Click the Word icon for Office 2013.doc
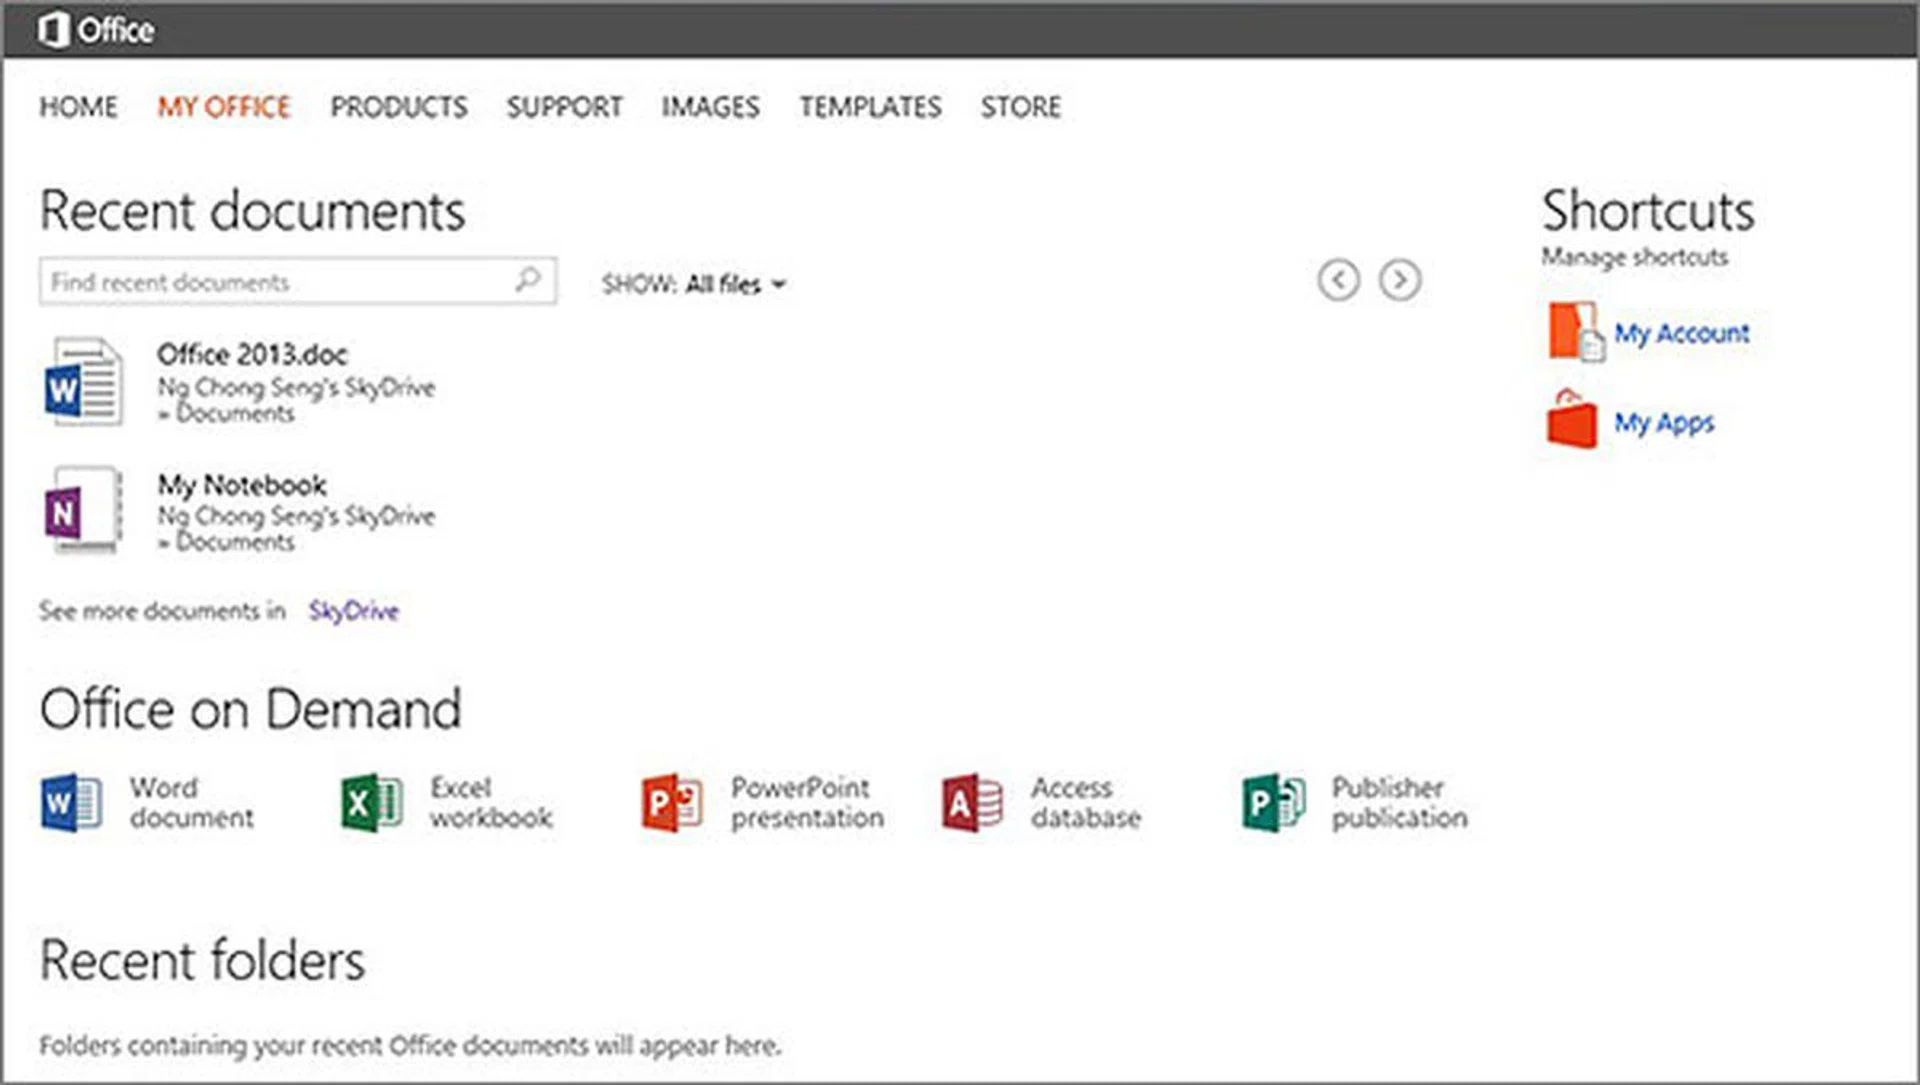Screen dimensions: 1920x1085 click(83, 381)
